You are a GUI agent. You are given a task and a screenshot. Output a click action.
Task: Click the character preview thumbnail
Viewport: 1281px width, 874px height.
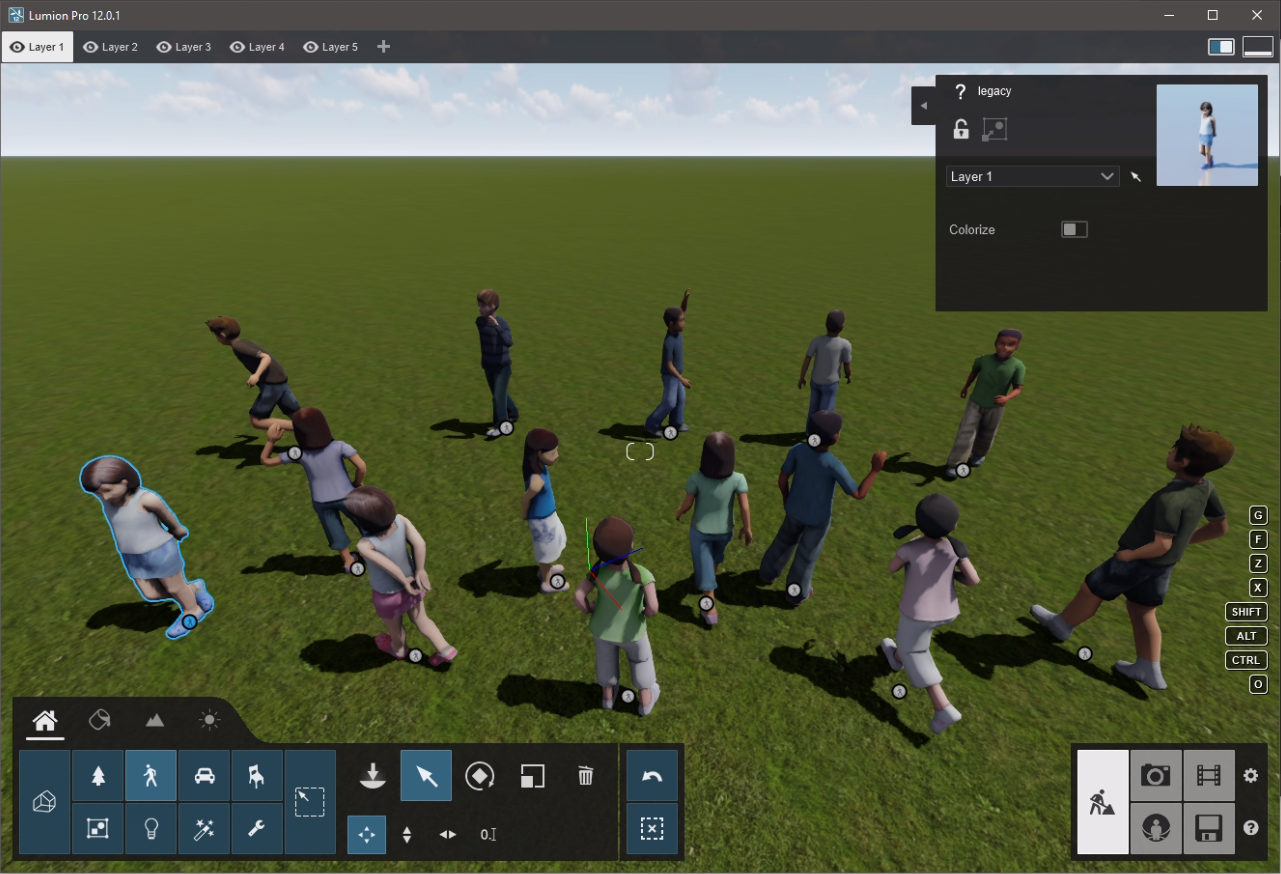(1207, 135)
